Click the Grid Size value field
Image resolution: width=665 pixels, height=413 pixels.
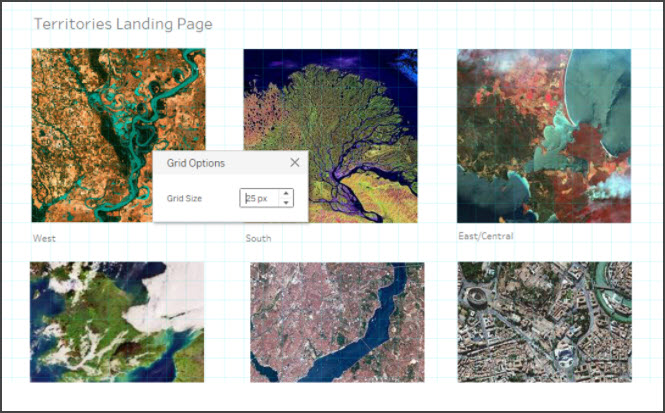click(x=259, y=198)
